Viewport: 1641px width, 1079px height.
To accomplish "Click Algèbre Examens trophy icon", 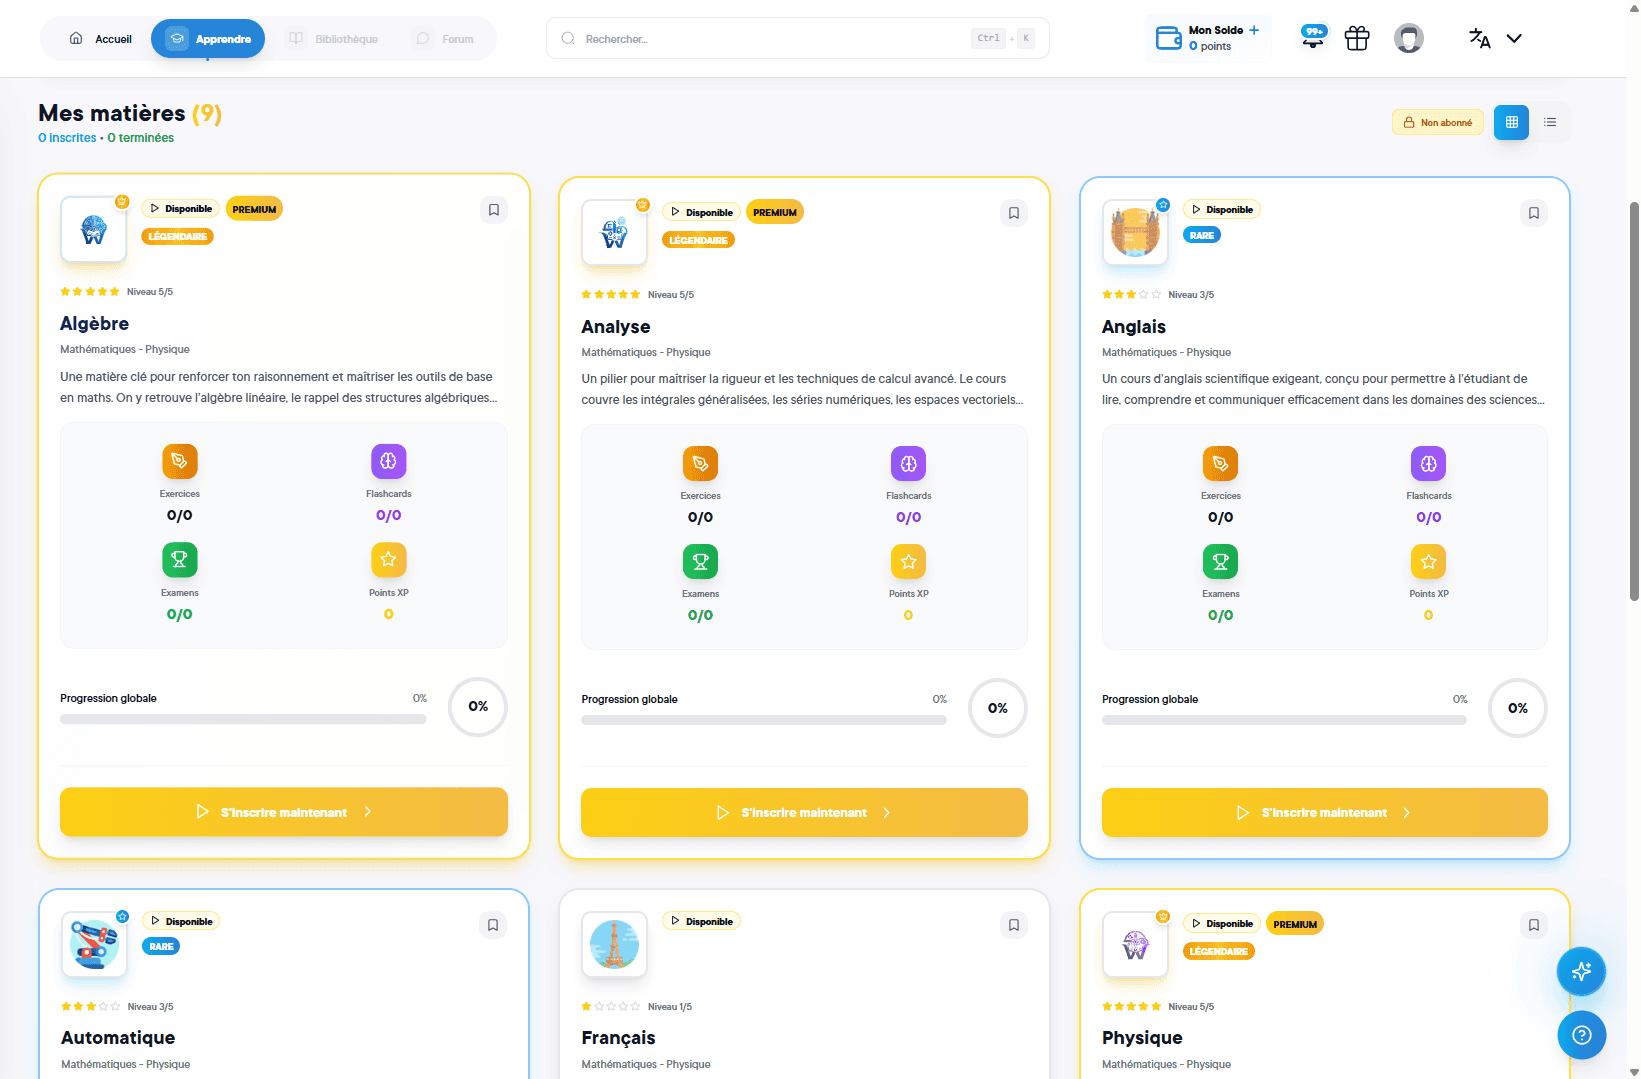I will point(180,560).
